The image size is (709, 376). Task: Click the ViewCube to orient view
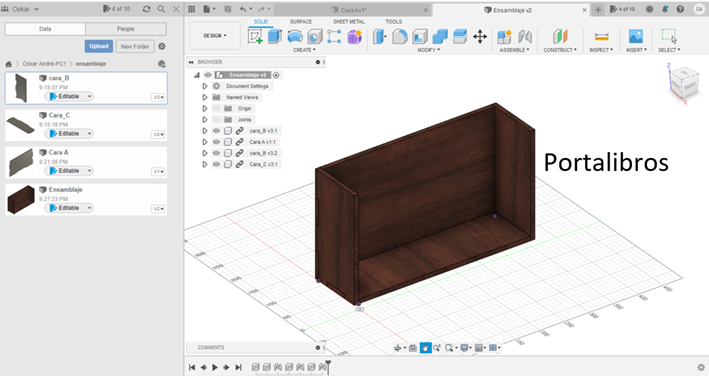(684, 84)
